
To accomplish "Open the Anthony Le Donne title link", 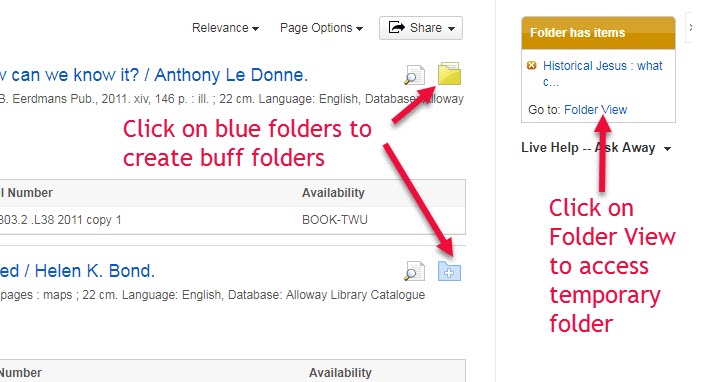I will pyautogui.click(x=154, y=75).
